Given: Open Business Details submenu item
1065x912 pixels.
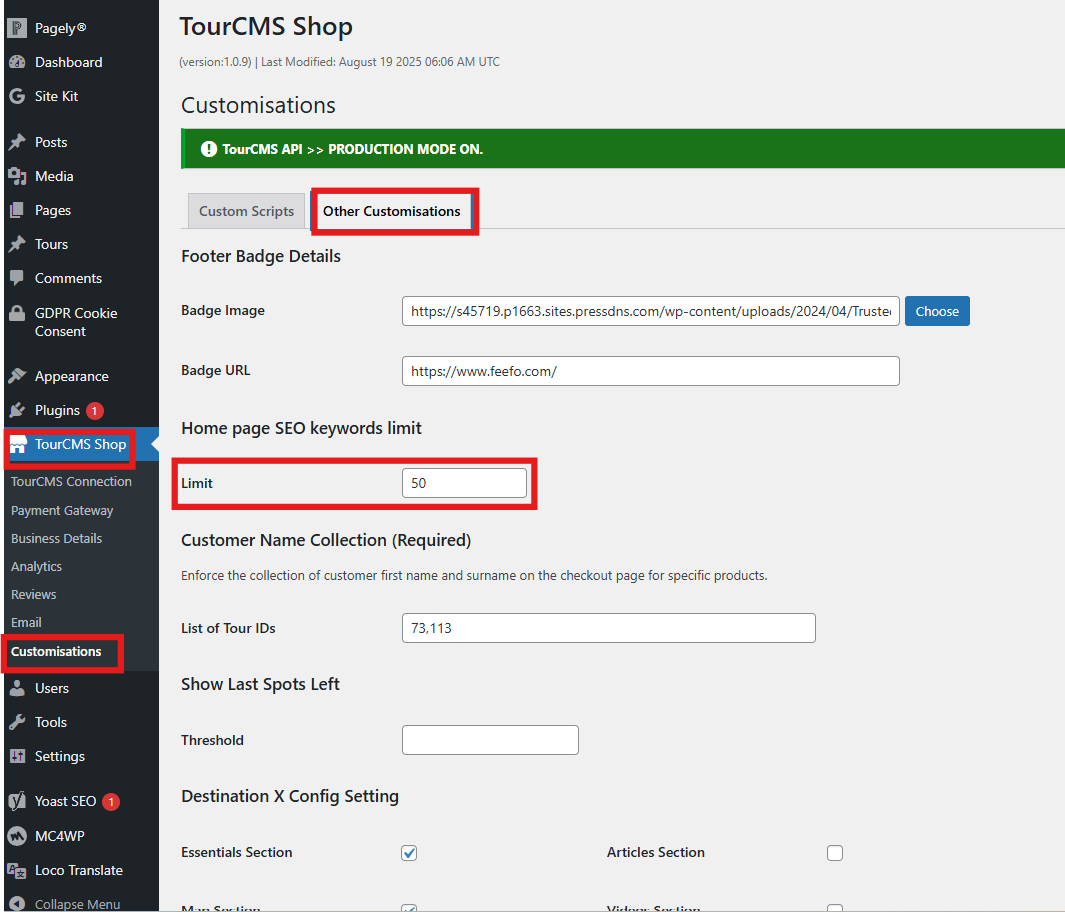Looking at the screenshot, I should (x=56, y=539).
